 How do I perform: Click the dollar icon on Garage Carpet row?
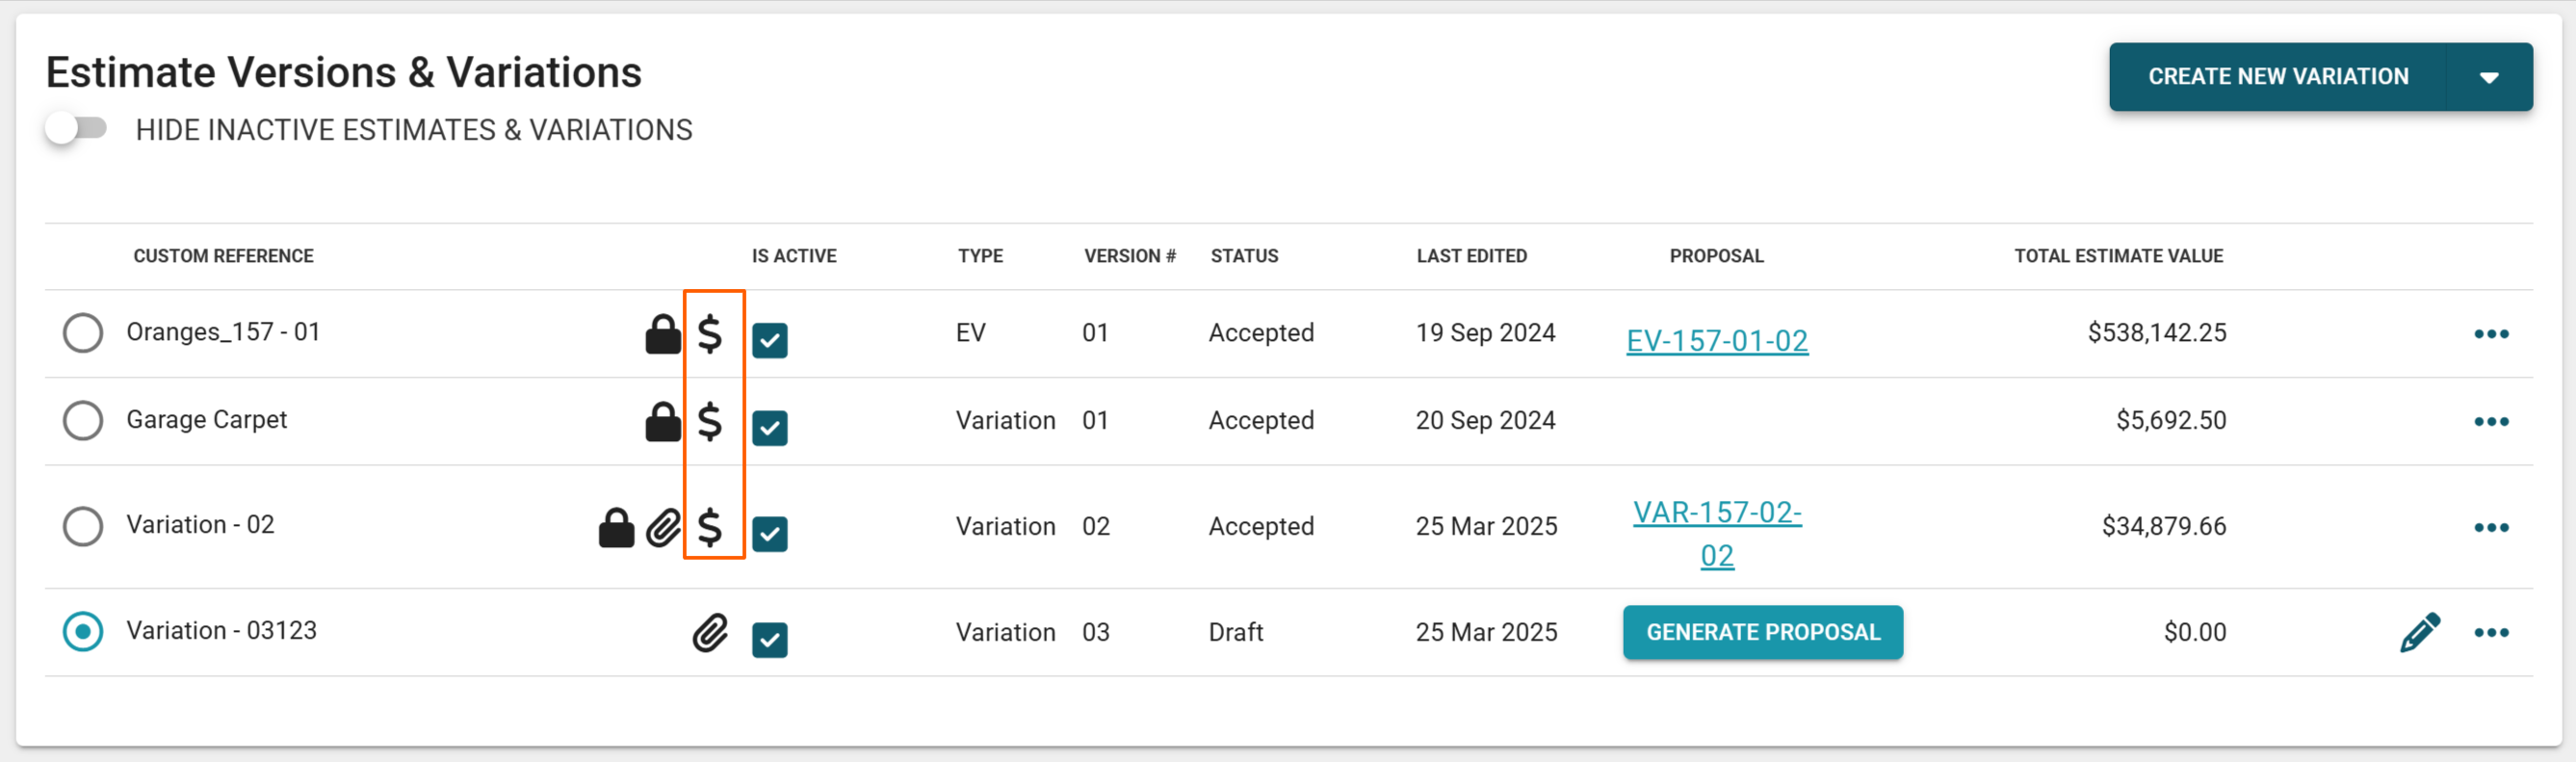[709, 421]
